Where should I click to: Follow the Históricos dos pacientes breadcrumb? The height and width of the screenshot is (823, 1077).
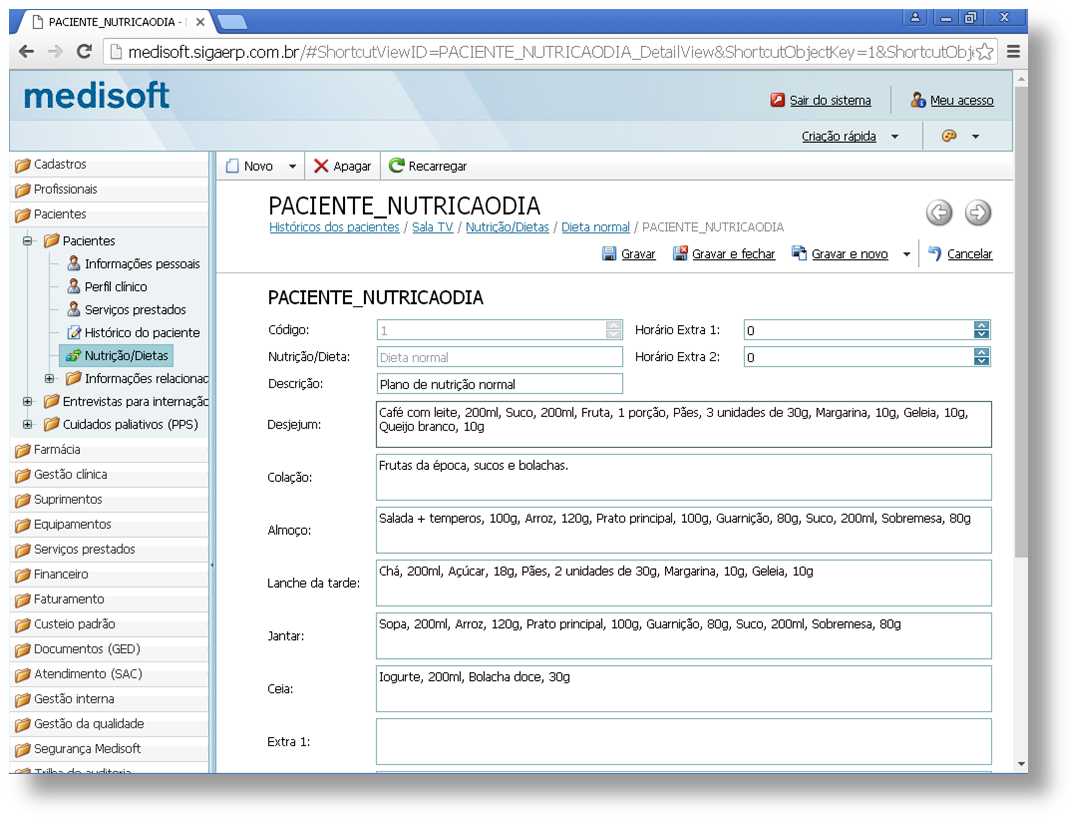click(x=334, y=227)
